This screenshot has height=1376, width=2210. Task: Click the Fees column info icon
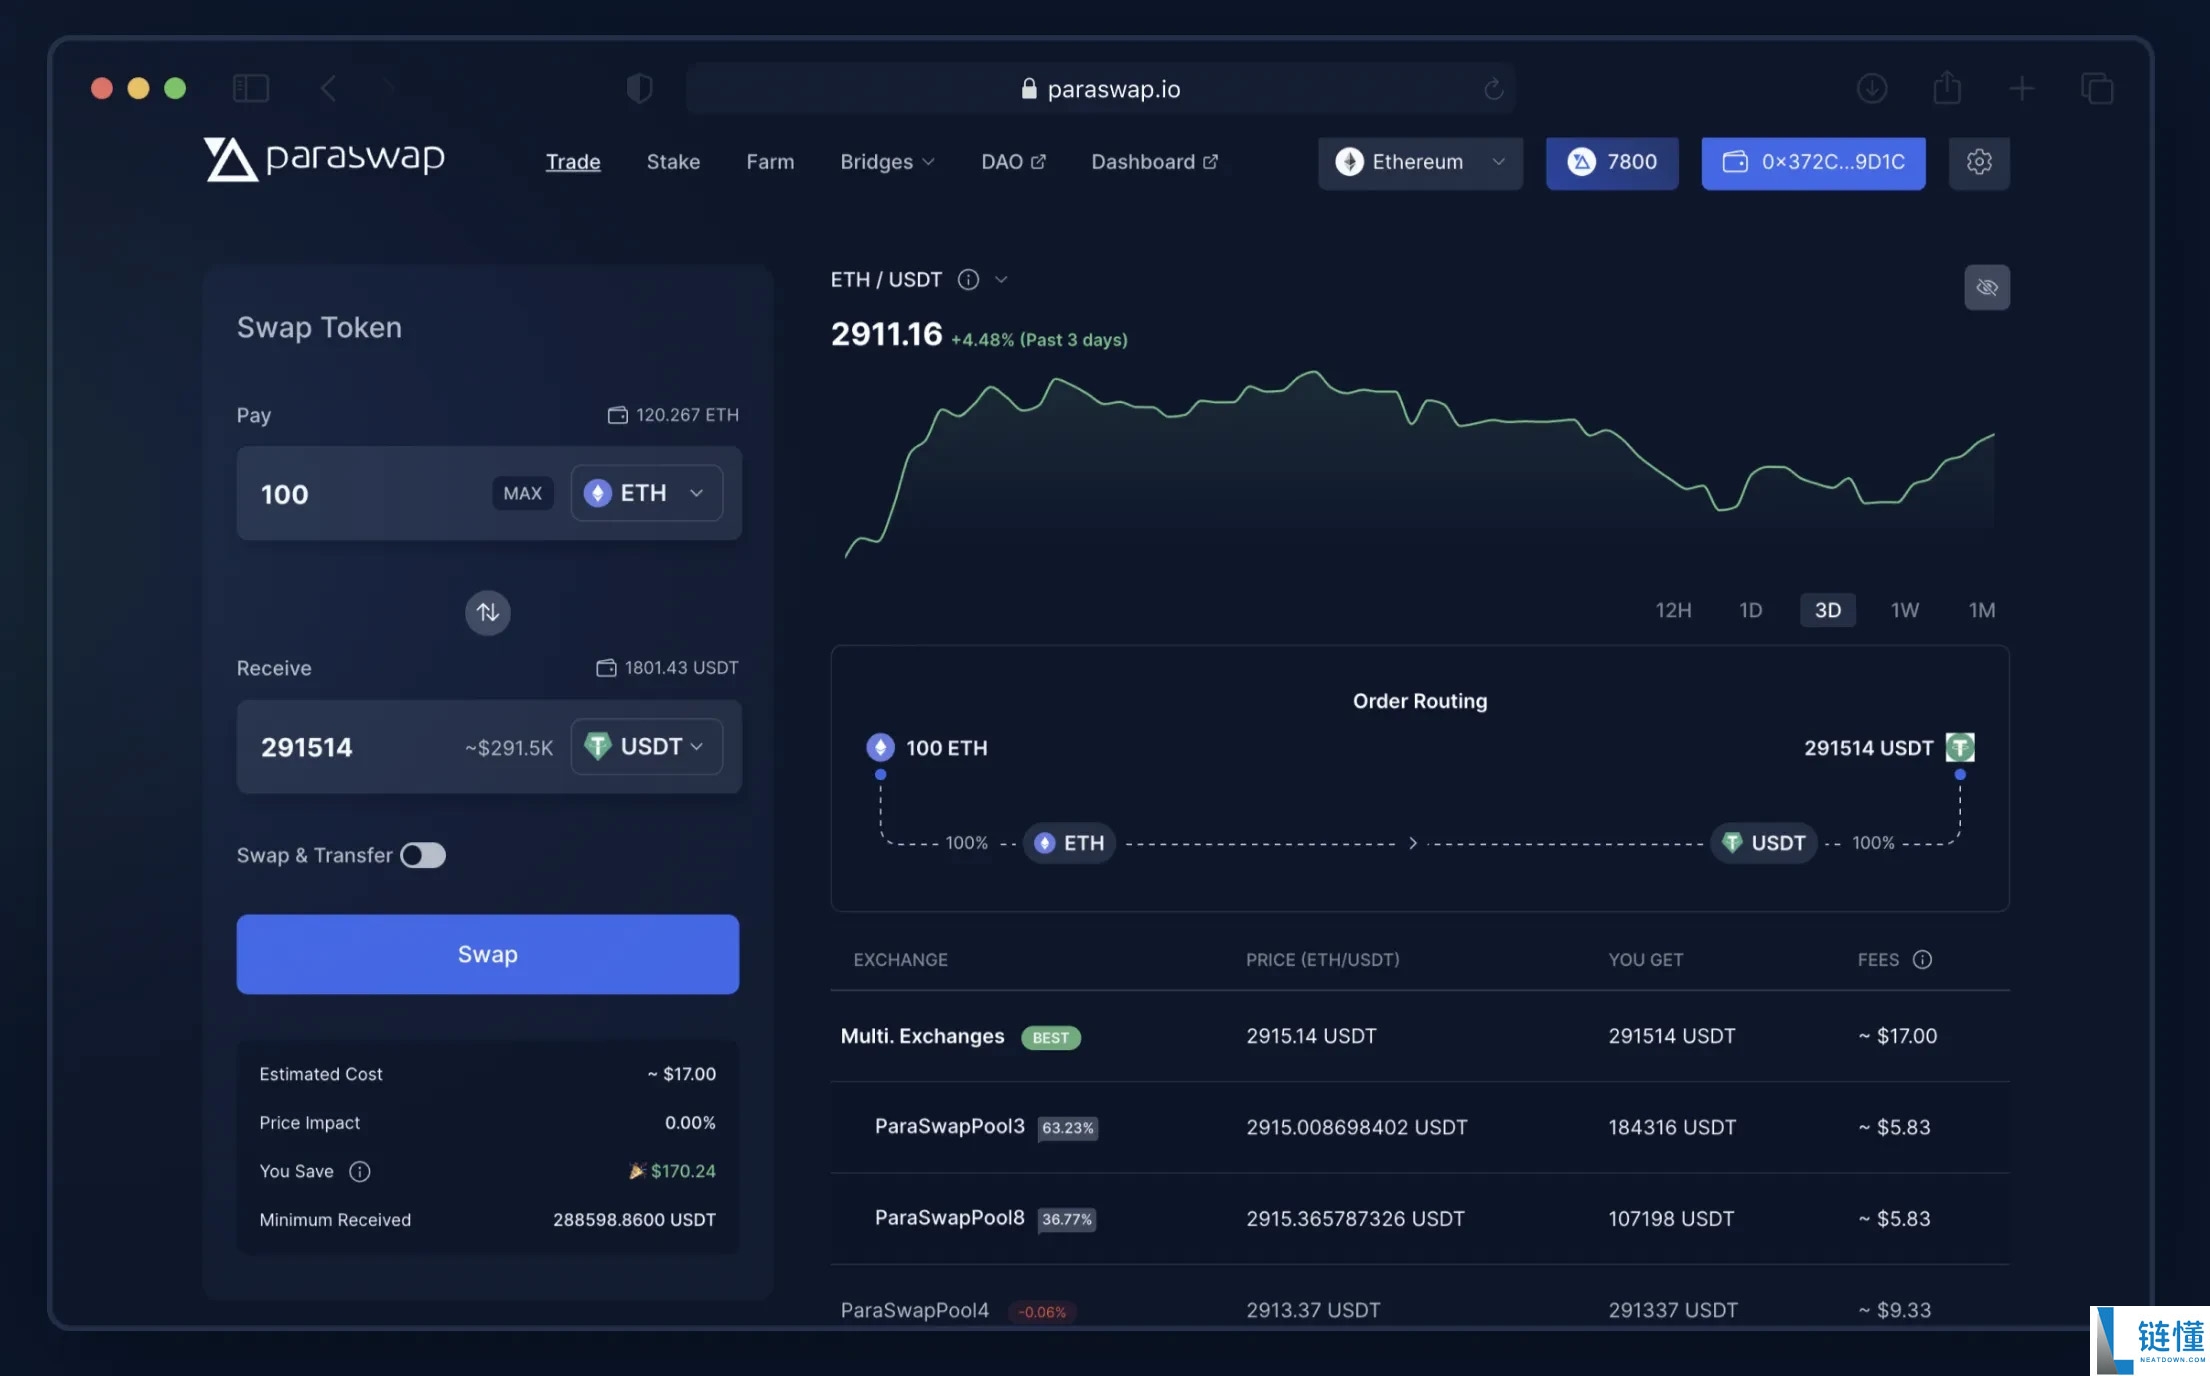[1922, 960]
